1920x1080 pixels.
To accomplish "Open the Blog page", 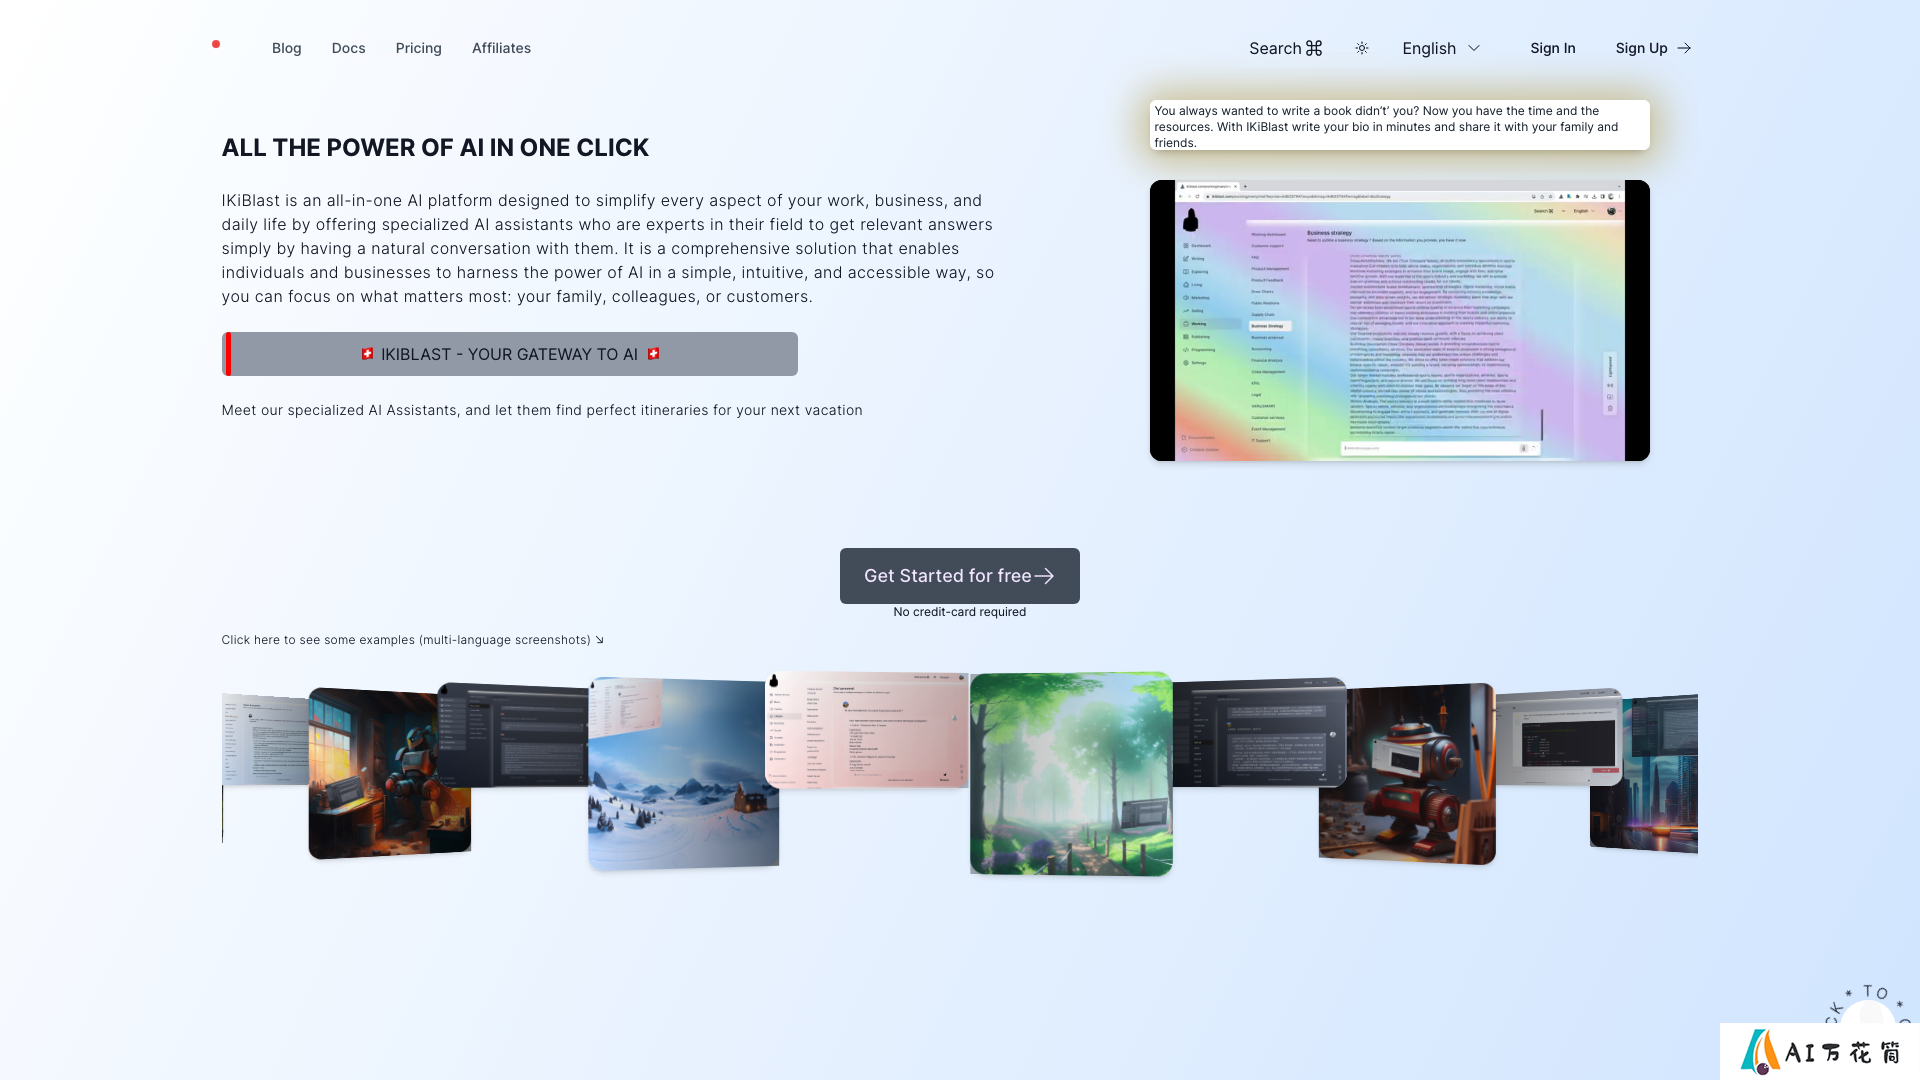I will pos(286,48).
